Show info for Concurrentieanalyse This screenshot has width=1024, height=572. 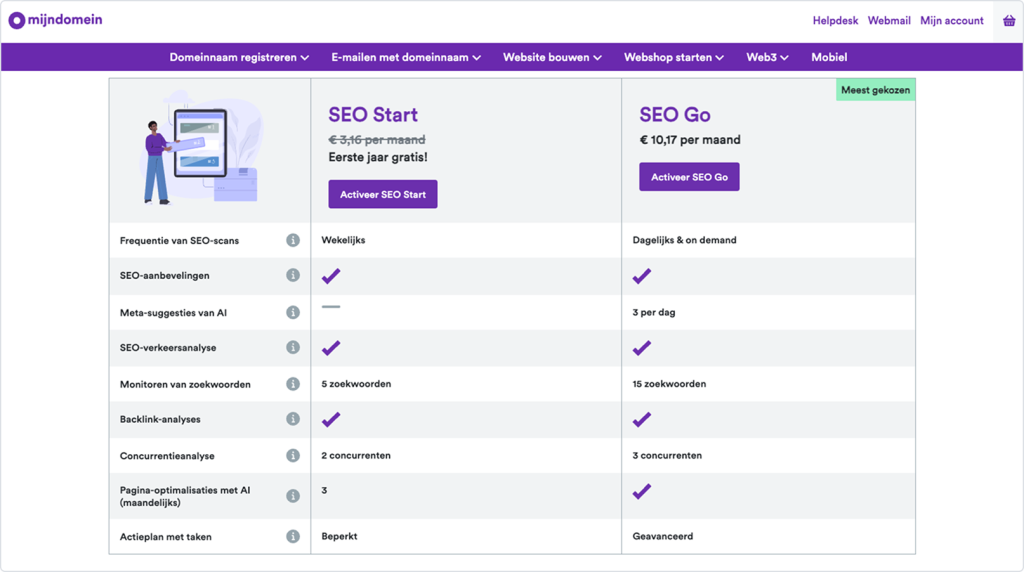coord(293,456)
